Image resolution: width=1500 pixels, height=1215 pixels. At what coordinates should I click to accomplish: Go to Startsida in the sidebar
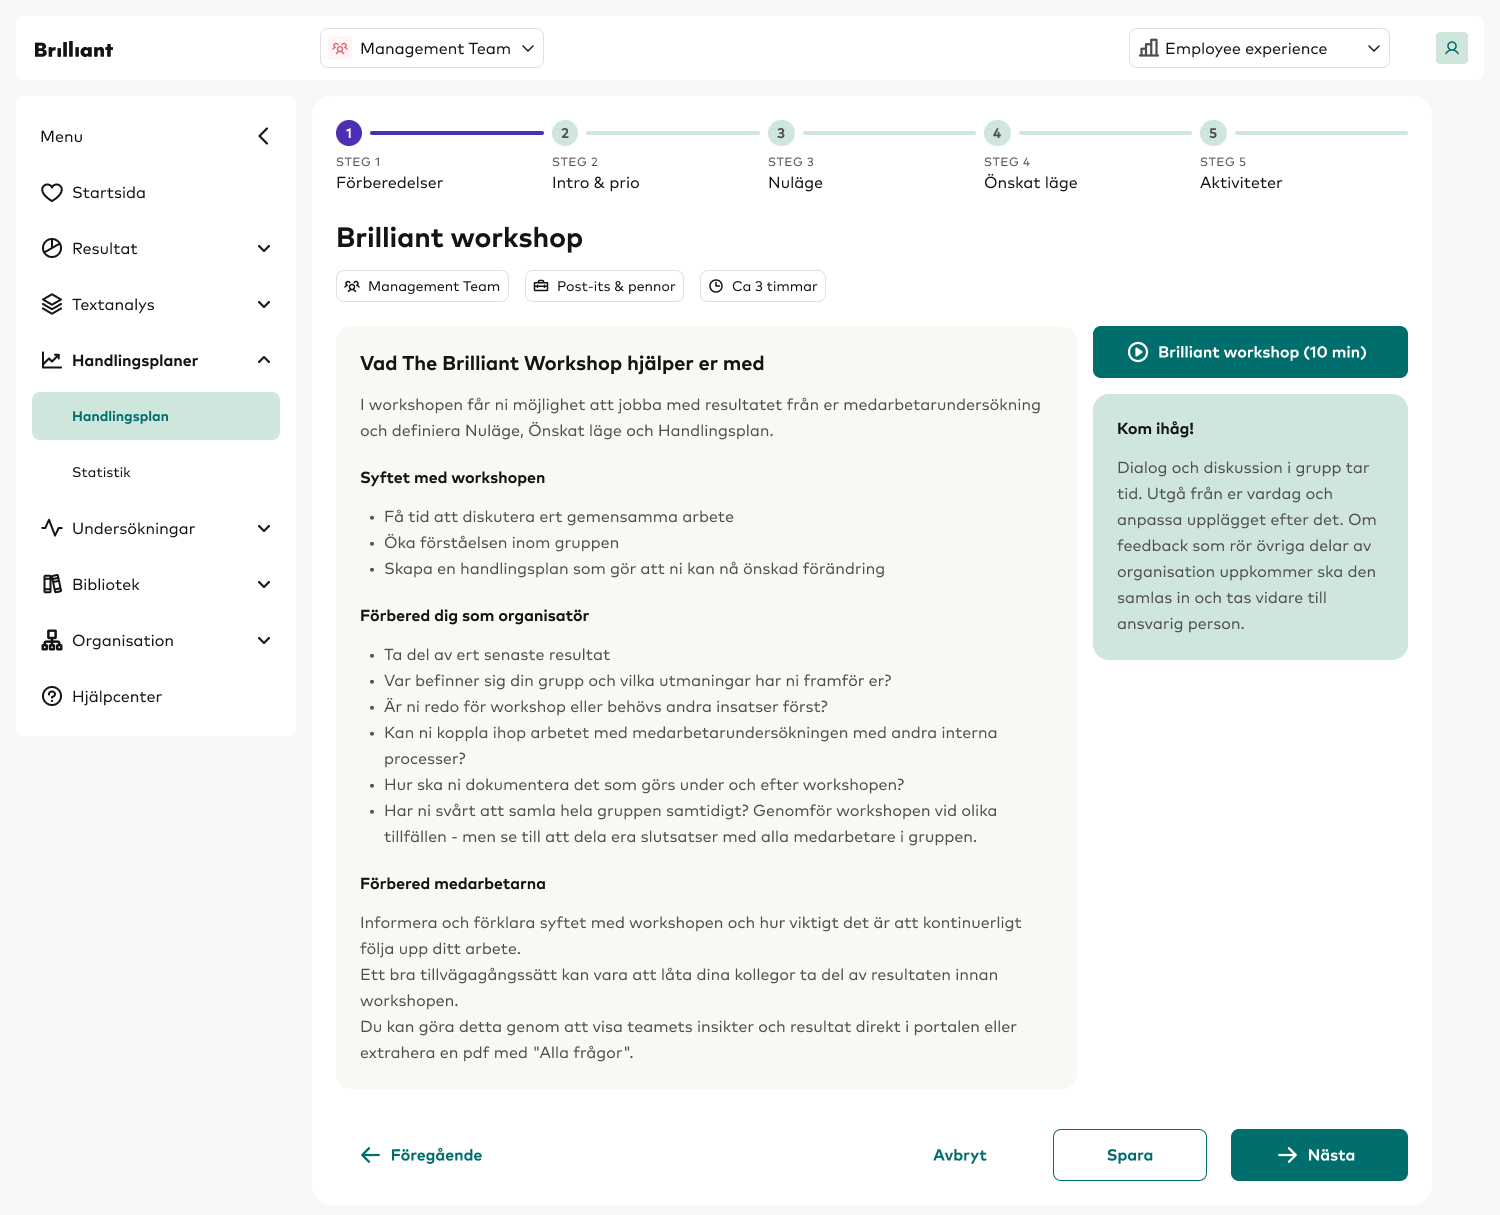tap(109, 193)
